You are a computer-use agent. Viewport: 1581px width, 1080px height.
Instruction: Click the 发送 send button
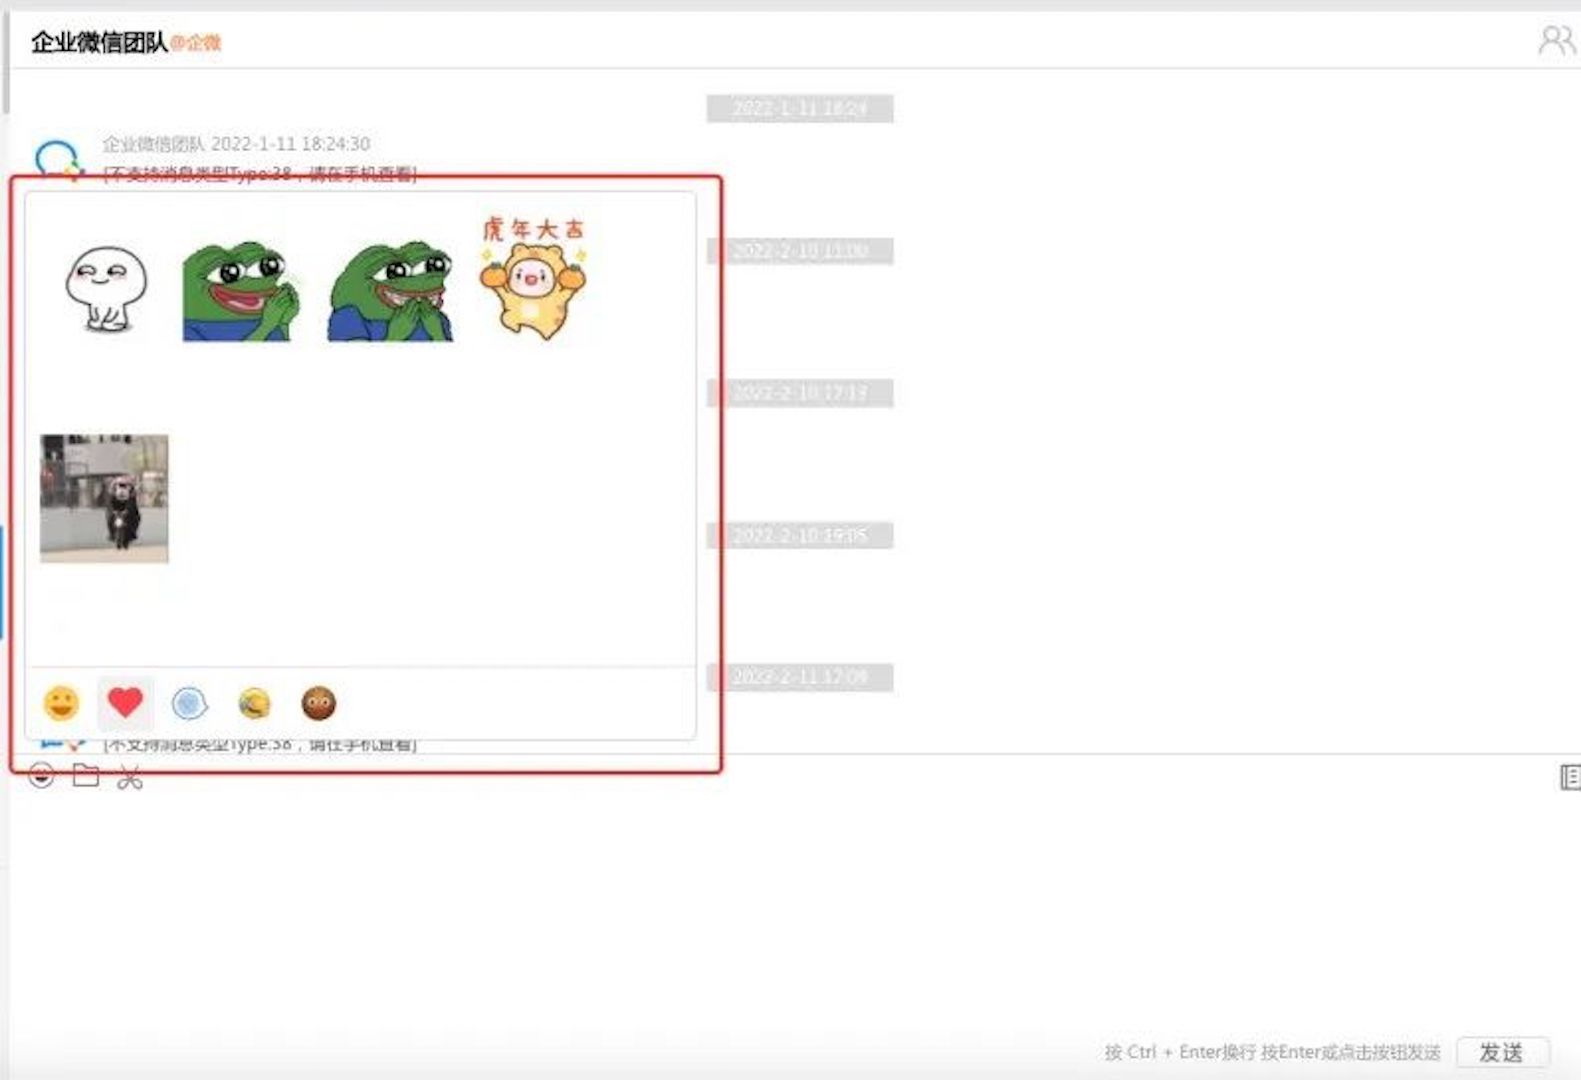coord(1502,1052)
